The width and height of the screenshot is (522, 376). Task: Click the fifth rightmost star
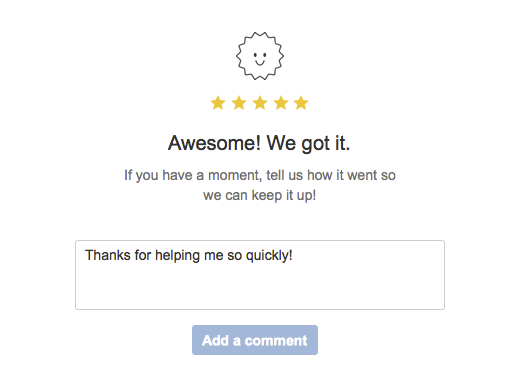point(301,103)
